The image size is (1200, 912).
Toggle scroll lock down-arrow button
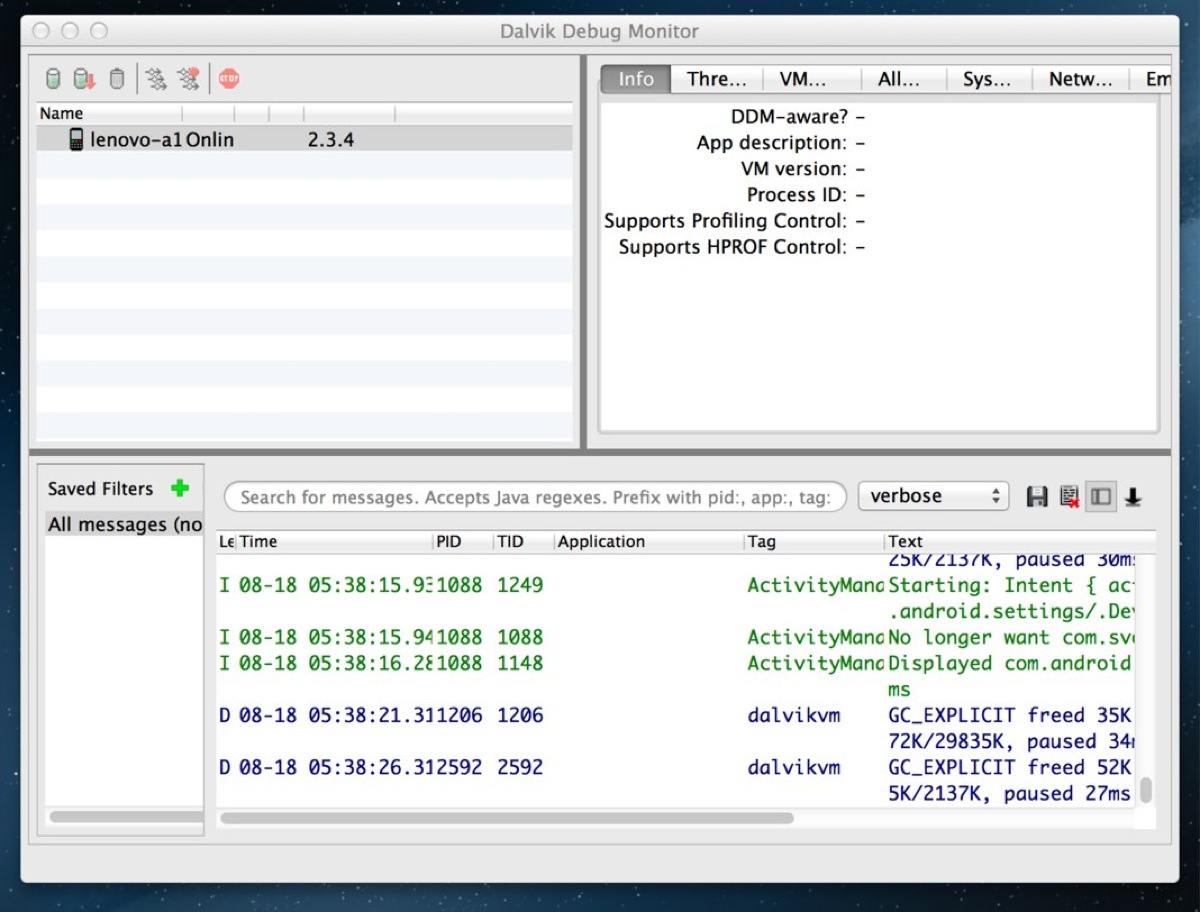pos(1133,497)
